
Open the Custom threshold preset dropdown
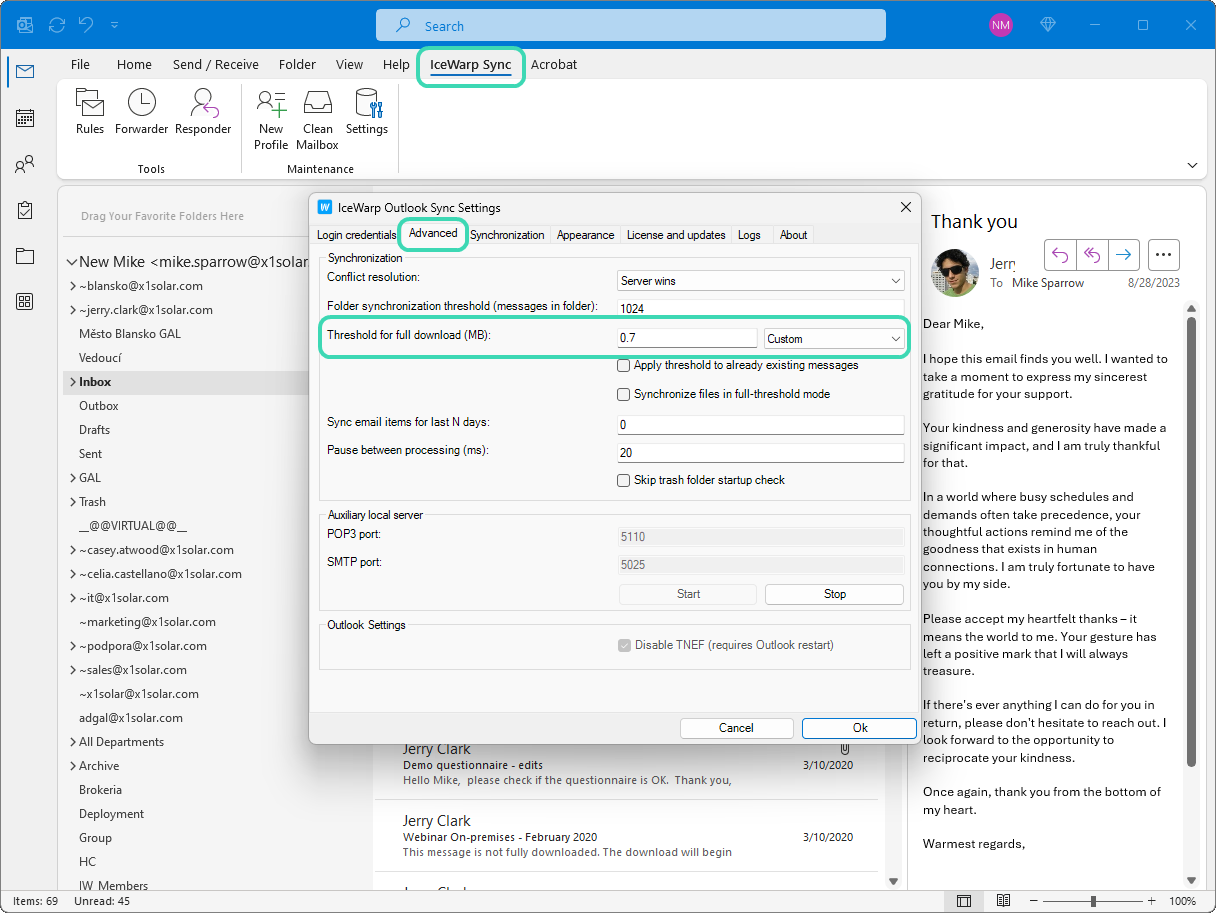pyautogui.click(x=834, y=339)
